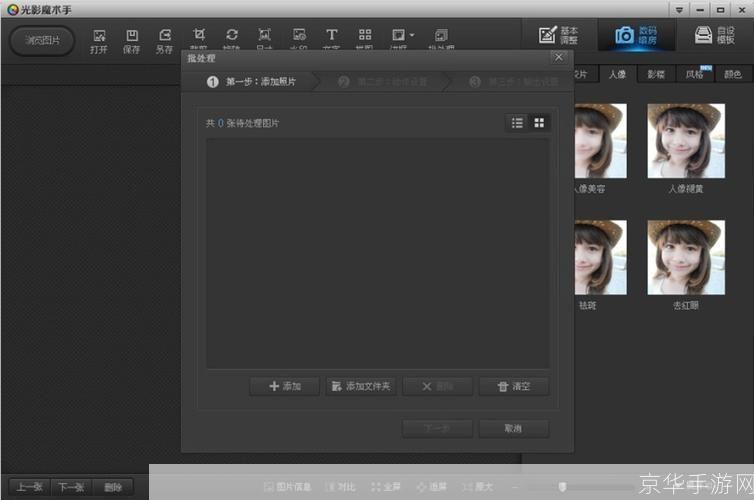Apply the 去红眼 effect thumbnail
754x500 pixels.
(x=686, y=257)
